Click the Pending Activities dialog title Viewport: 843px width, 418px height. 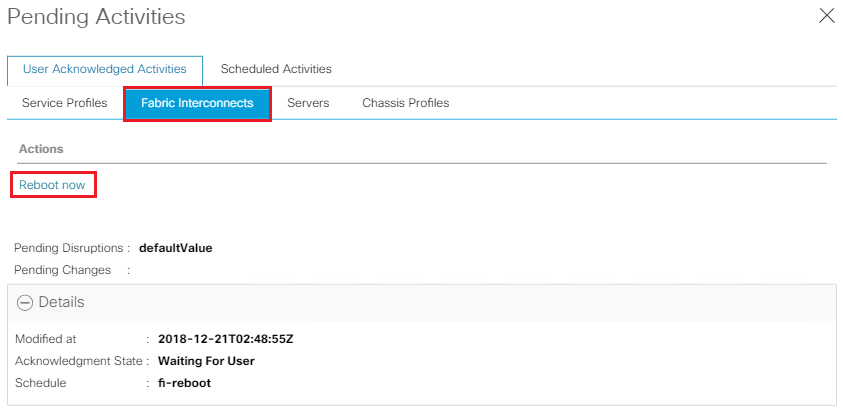96,17
